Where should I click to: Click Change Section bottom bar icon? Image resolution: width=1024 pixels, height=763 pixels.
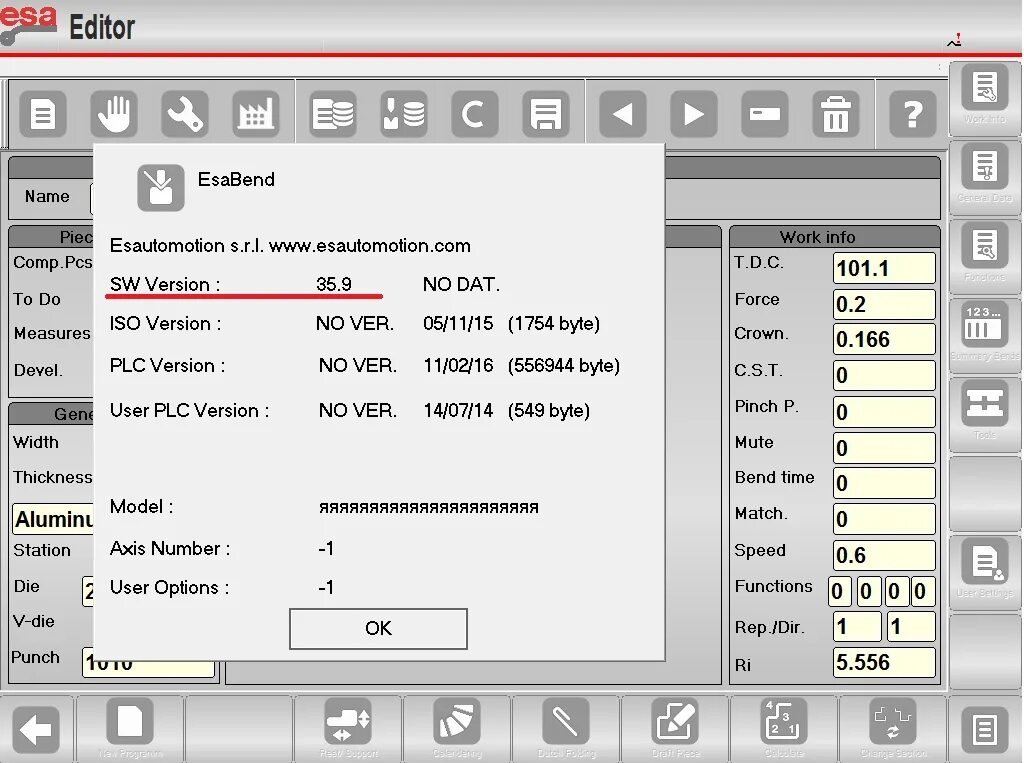pyautogui.click(x=893, y=728)
